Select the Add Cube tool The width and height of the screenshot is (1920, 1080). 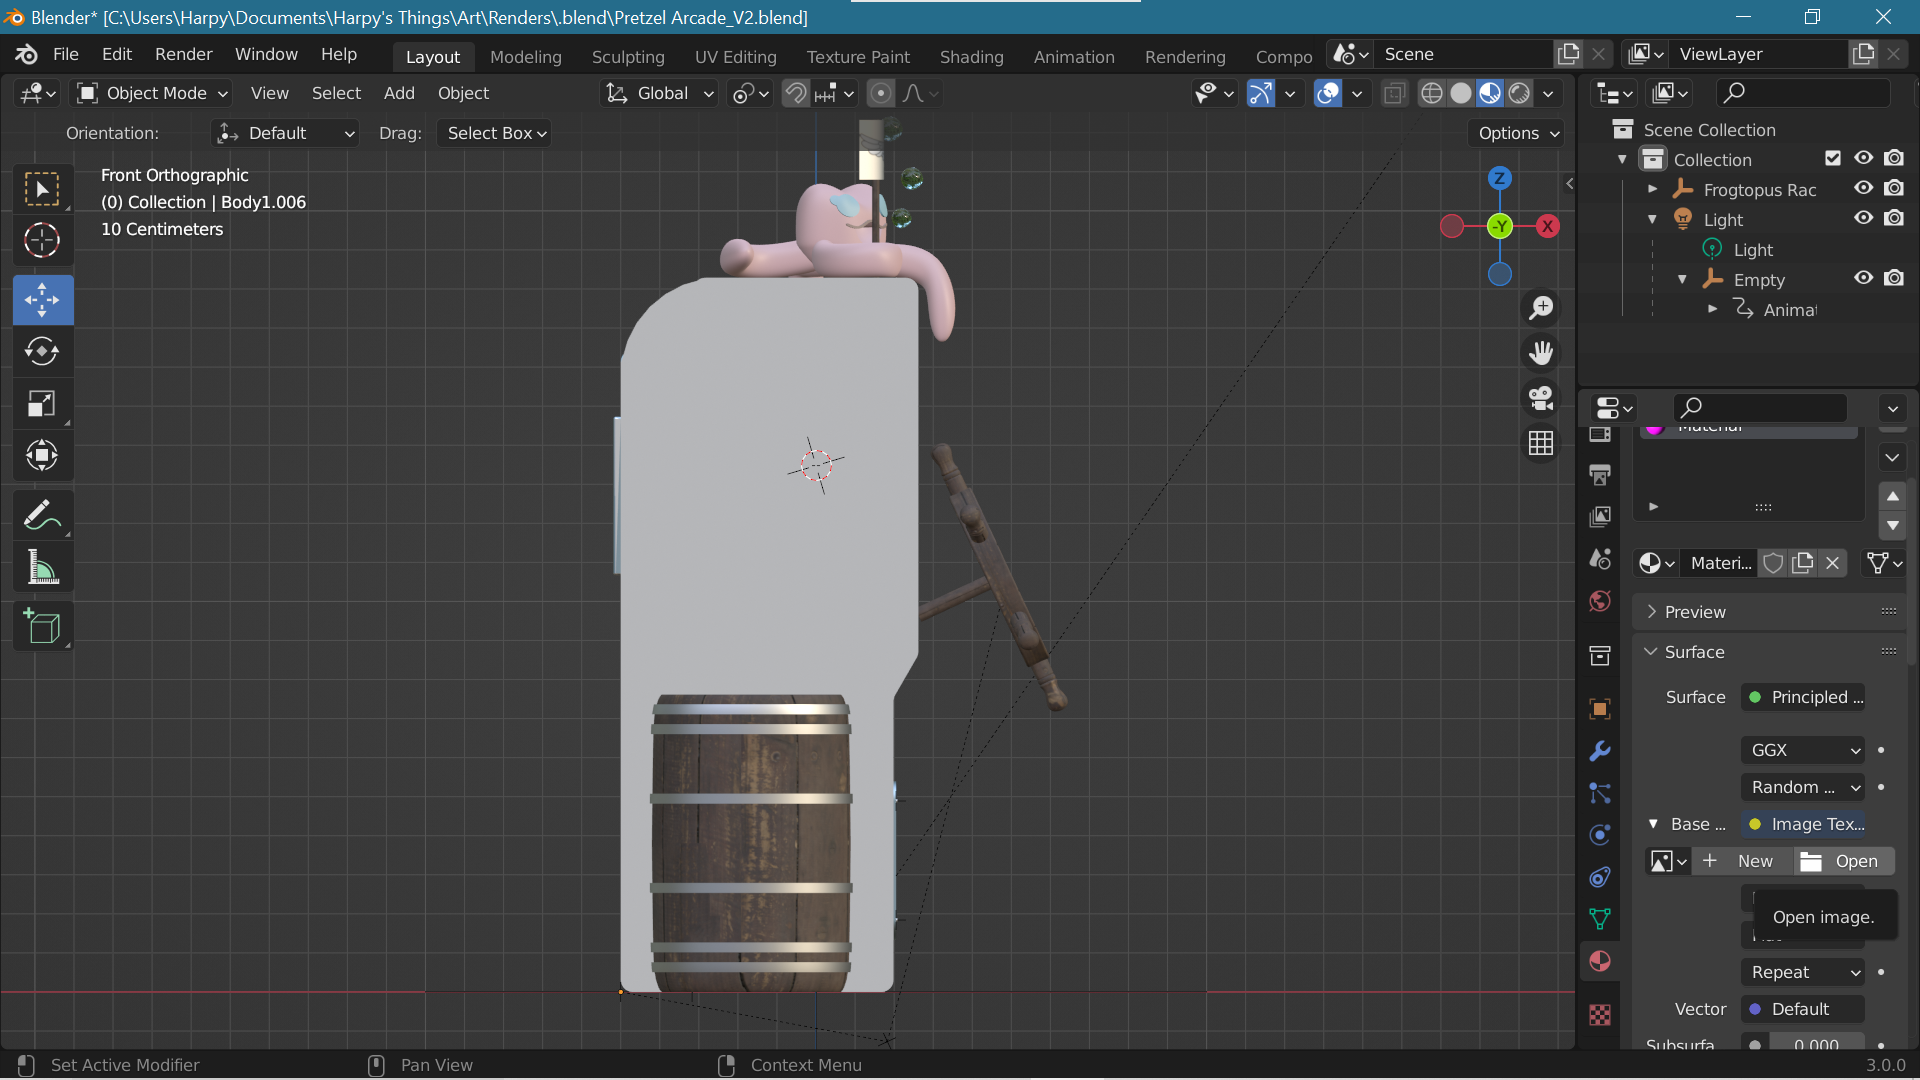(x=42, y=627)
